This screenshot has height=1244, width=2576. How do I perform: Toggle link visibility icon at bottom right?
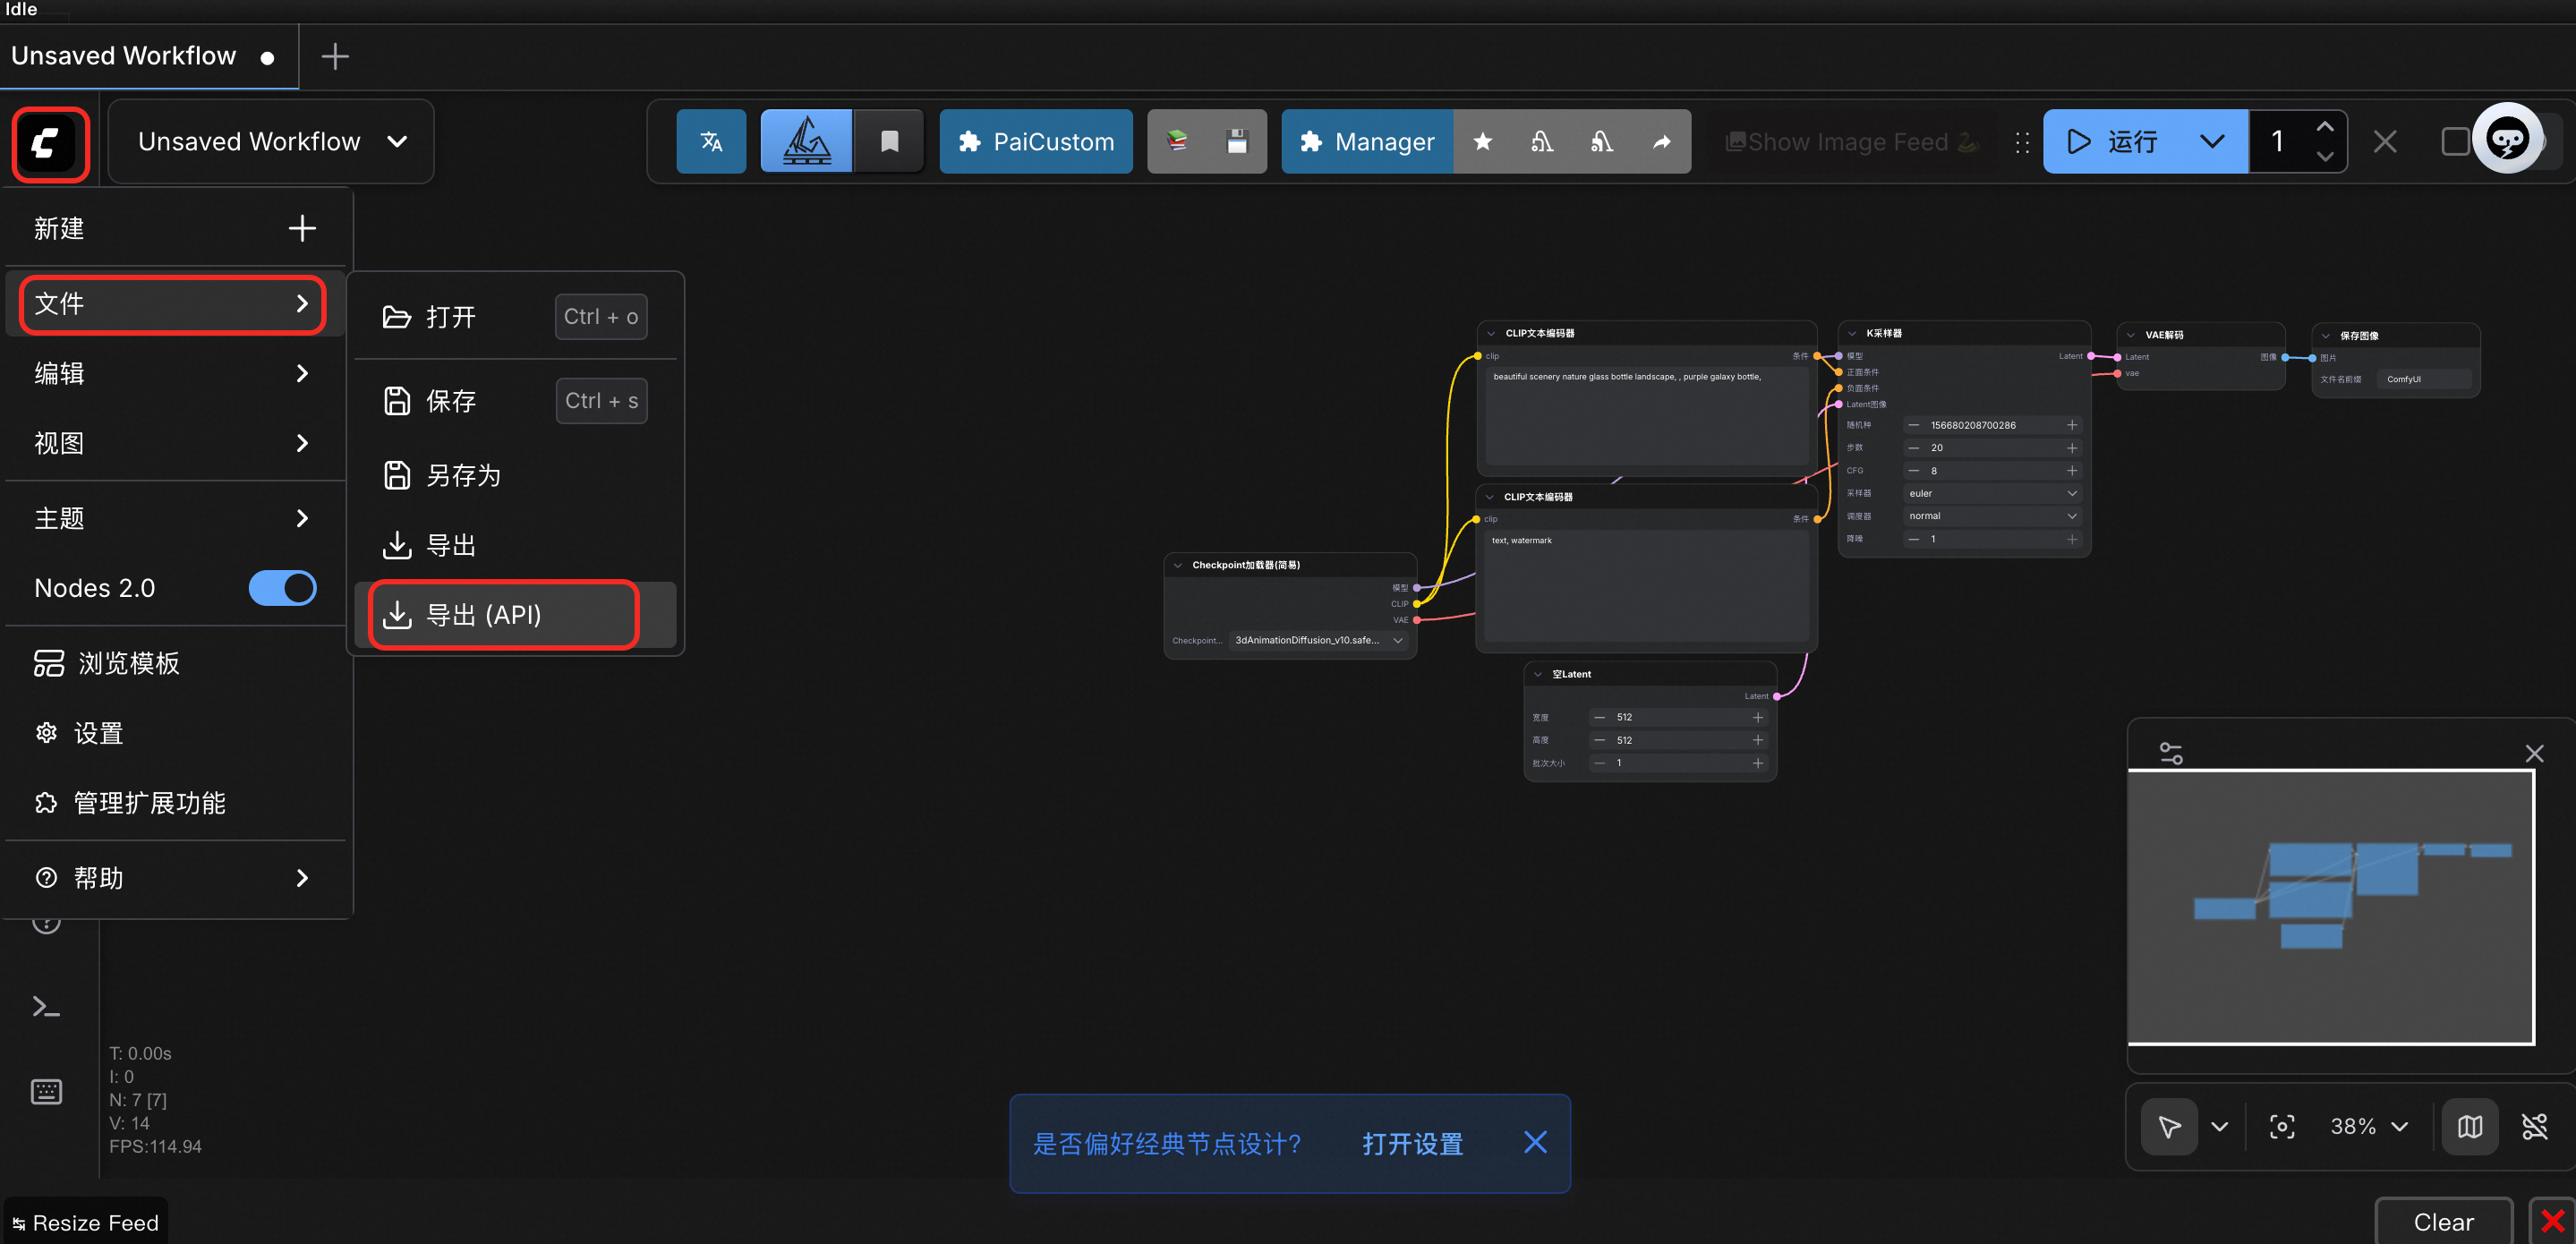point(2534,1127)
